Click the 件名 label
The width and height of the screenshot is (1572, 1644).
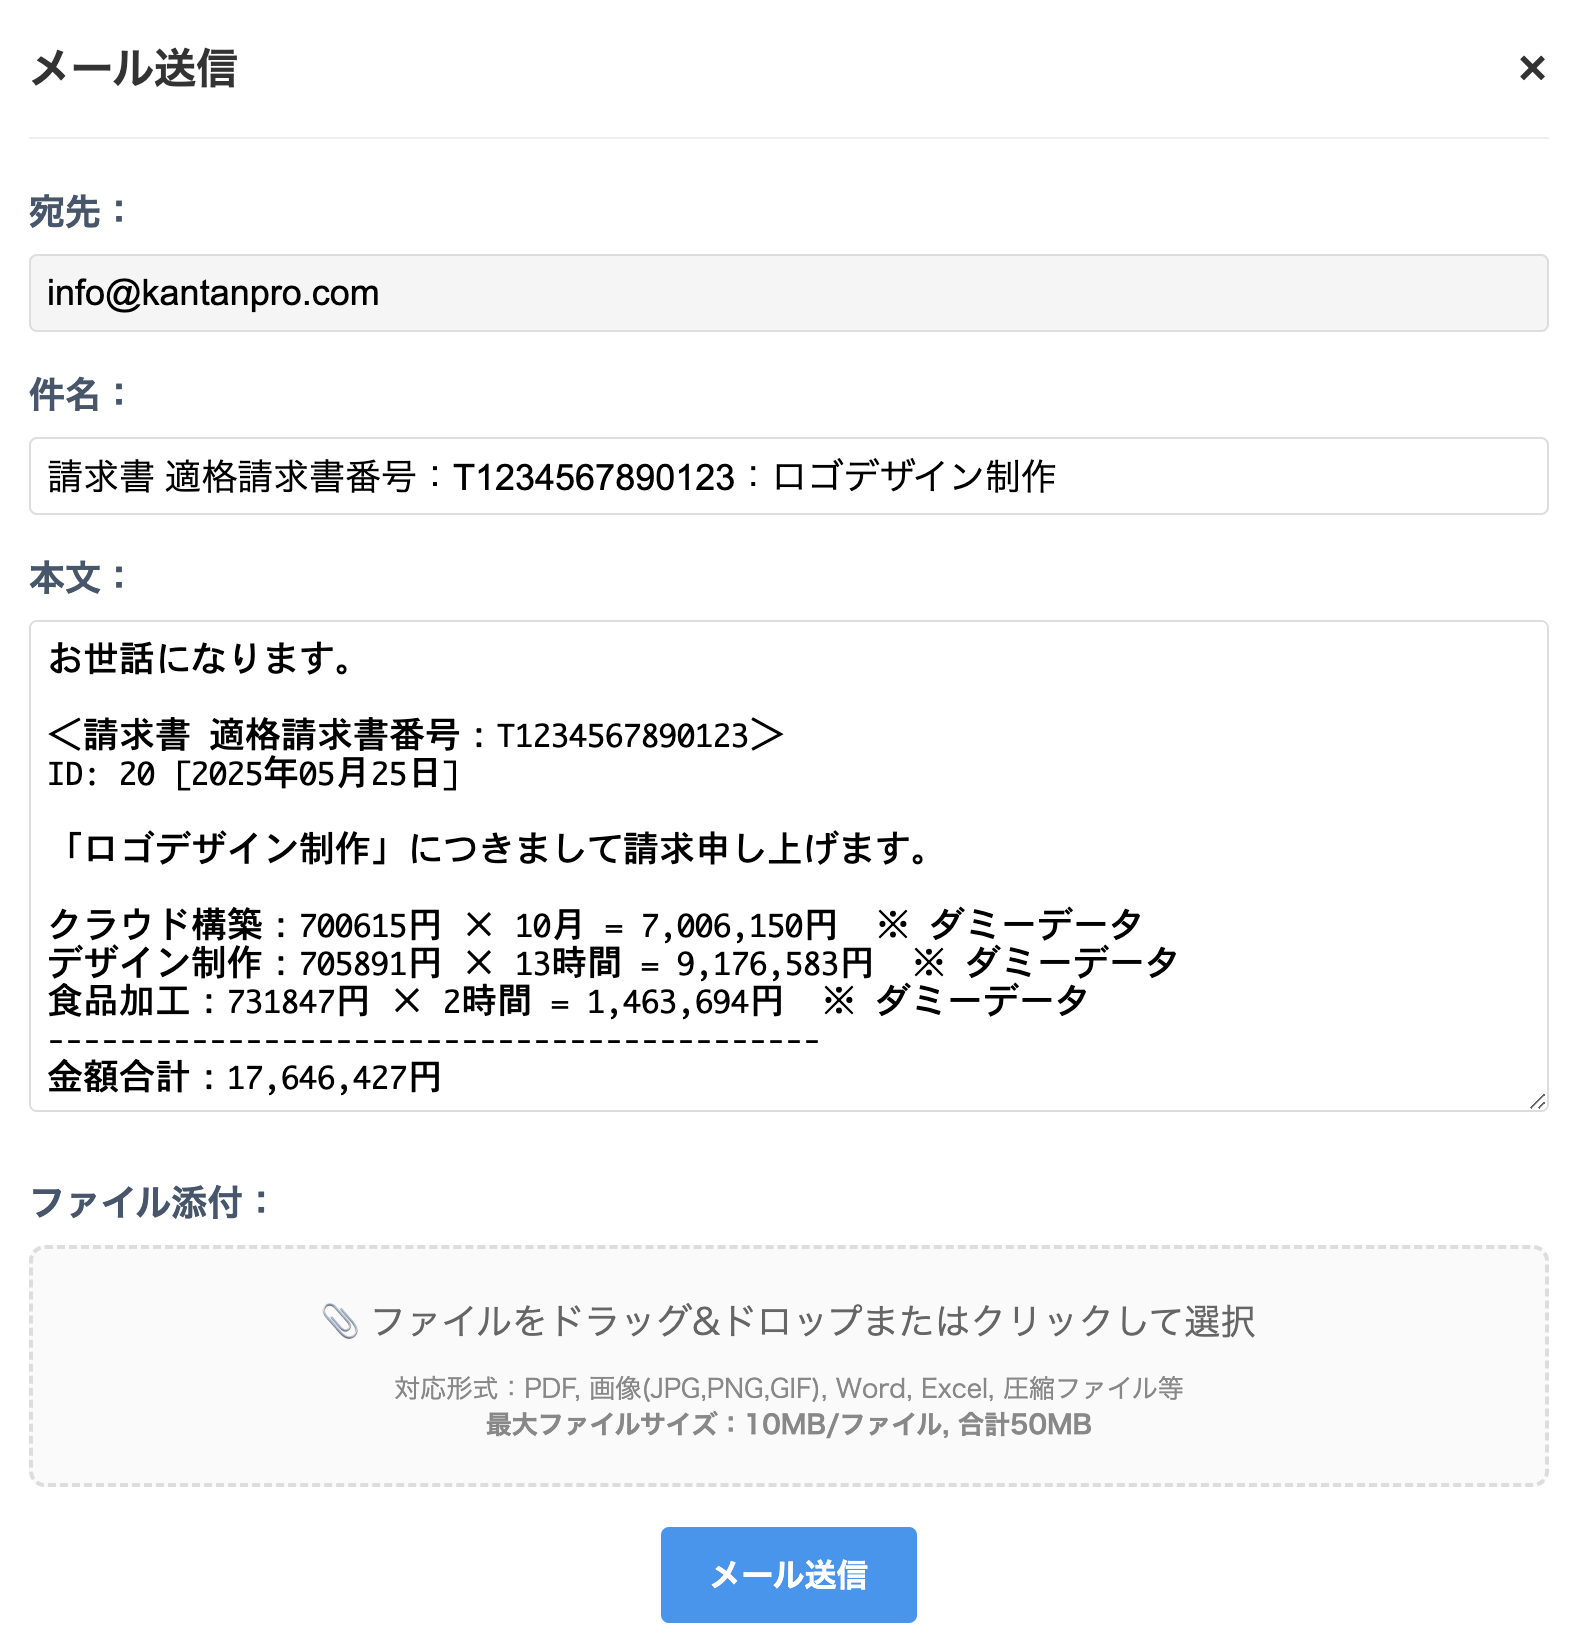tap(78, 395)
